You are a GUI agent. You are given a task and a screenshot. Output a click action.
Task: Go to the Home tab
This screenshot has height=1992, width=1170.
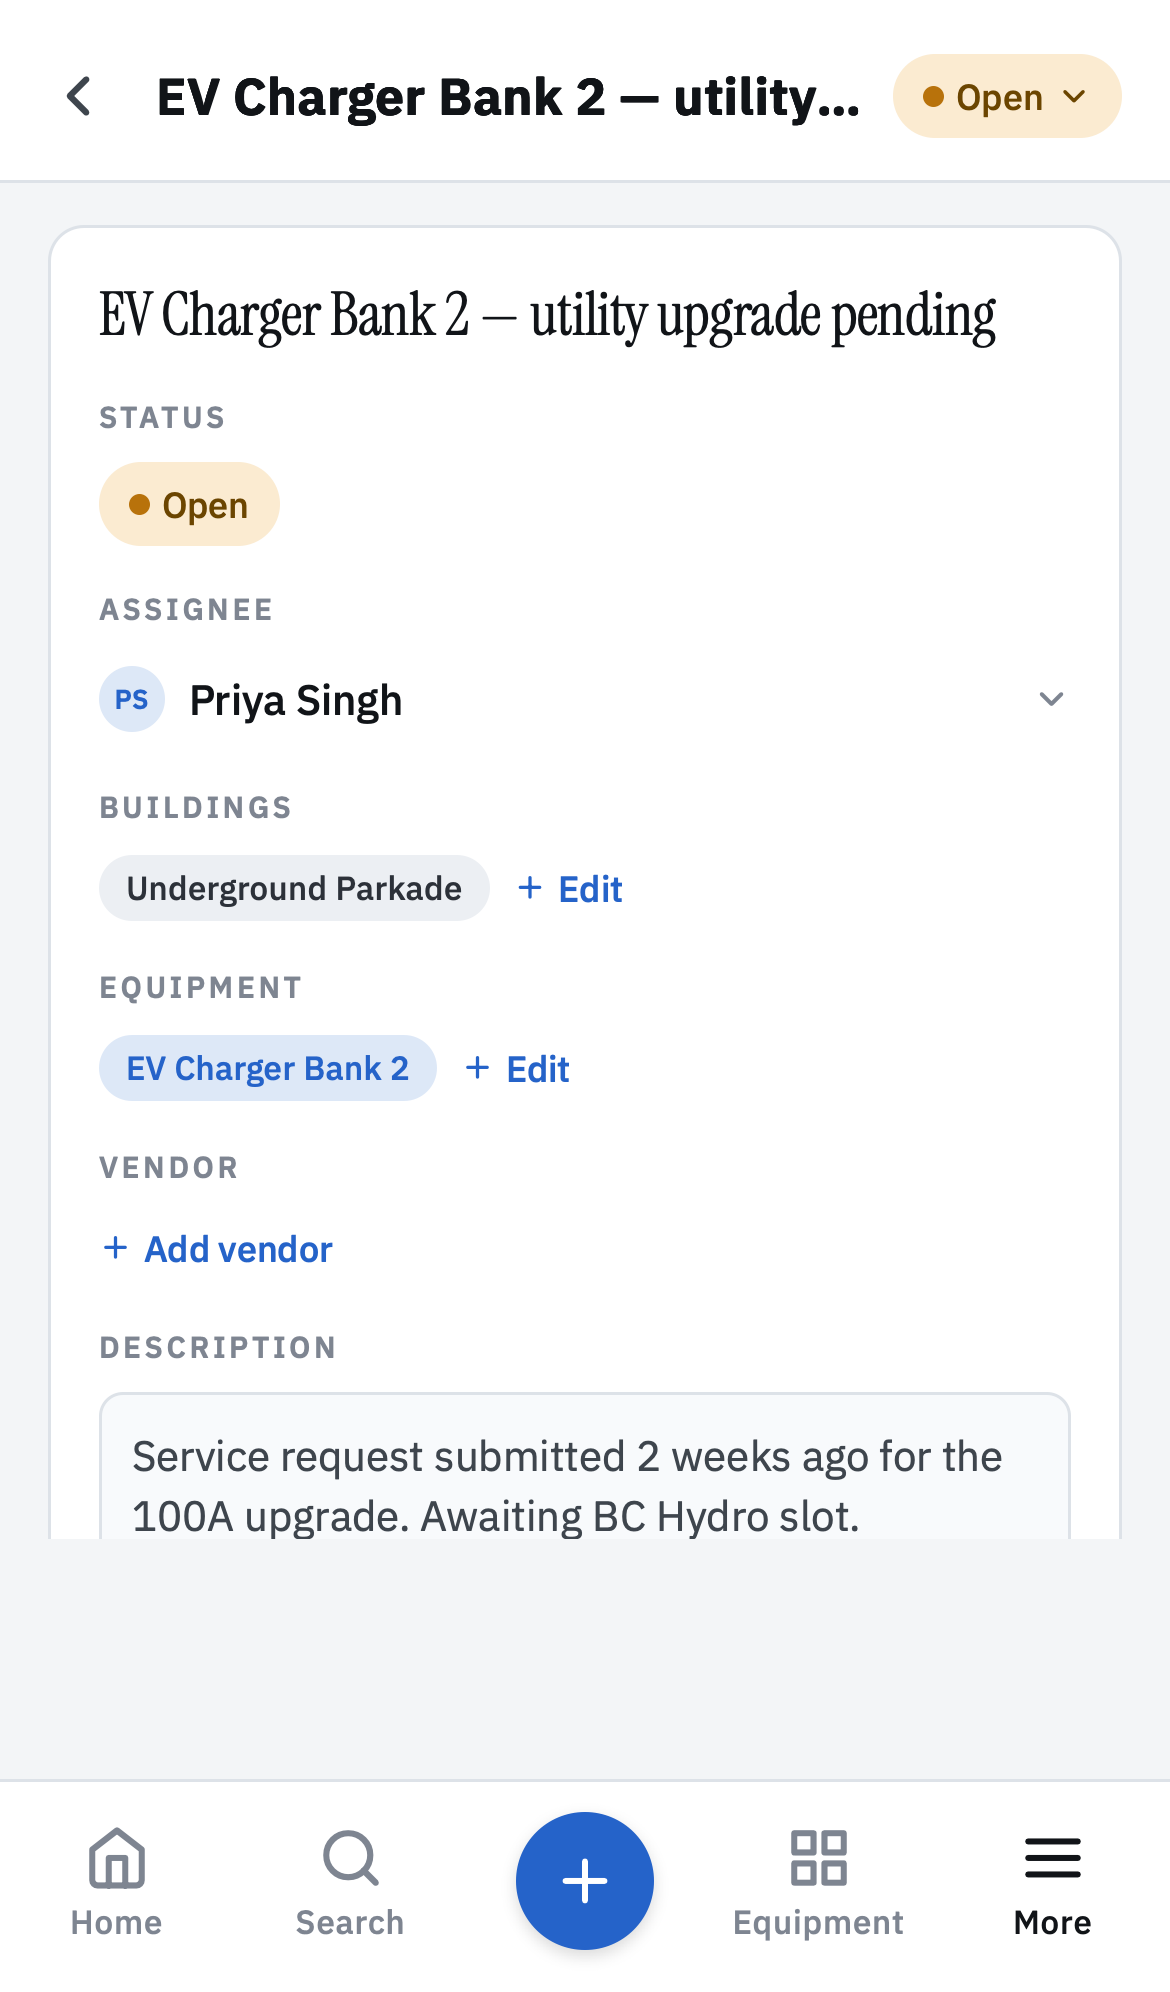(117, 1881)
